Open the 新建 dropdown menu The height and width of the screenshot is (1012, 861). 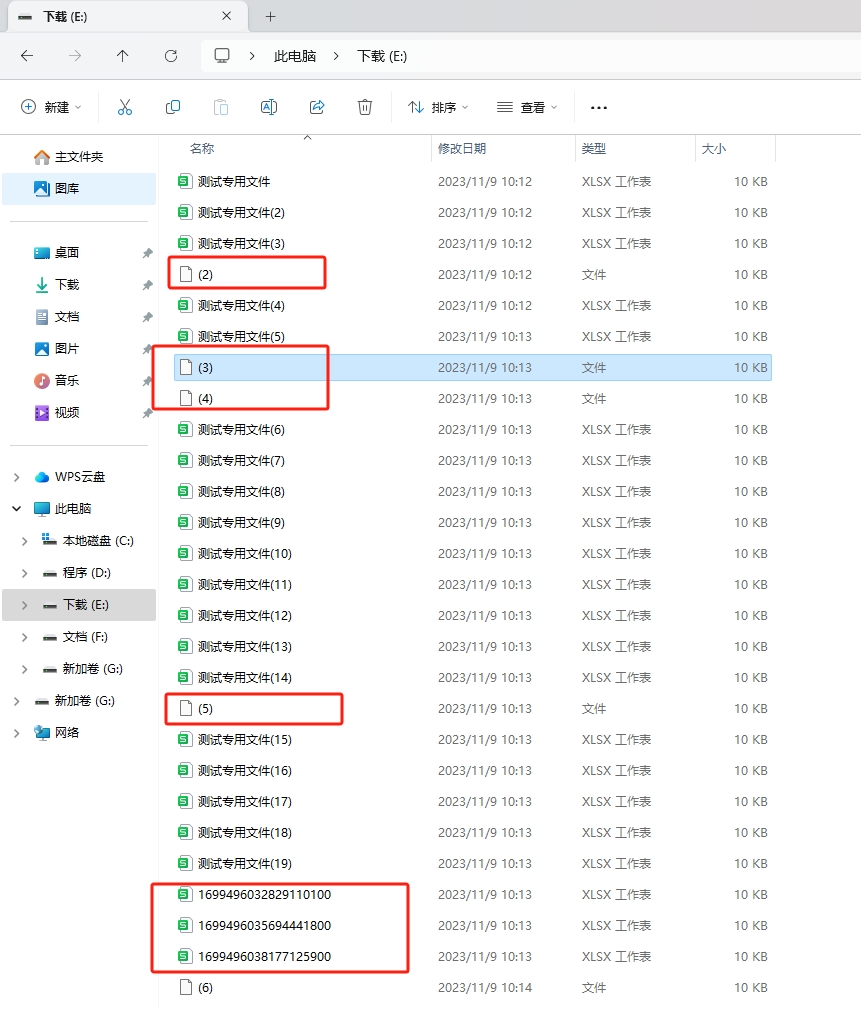pyautogui.click(x=51, y=107)
